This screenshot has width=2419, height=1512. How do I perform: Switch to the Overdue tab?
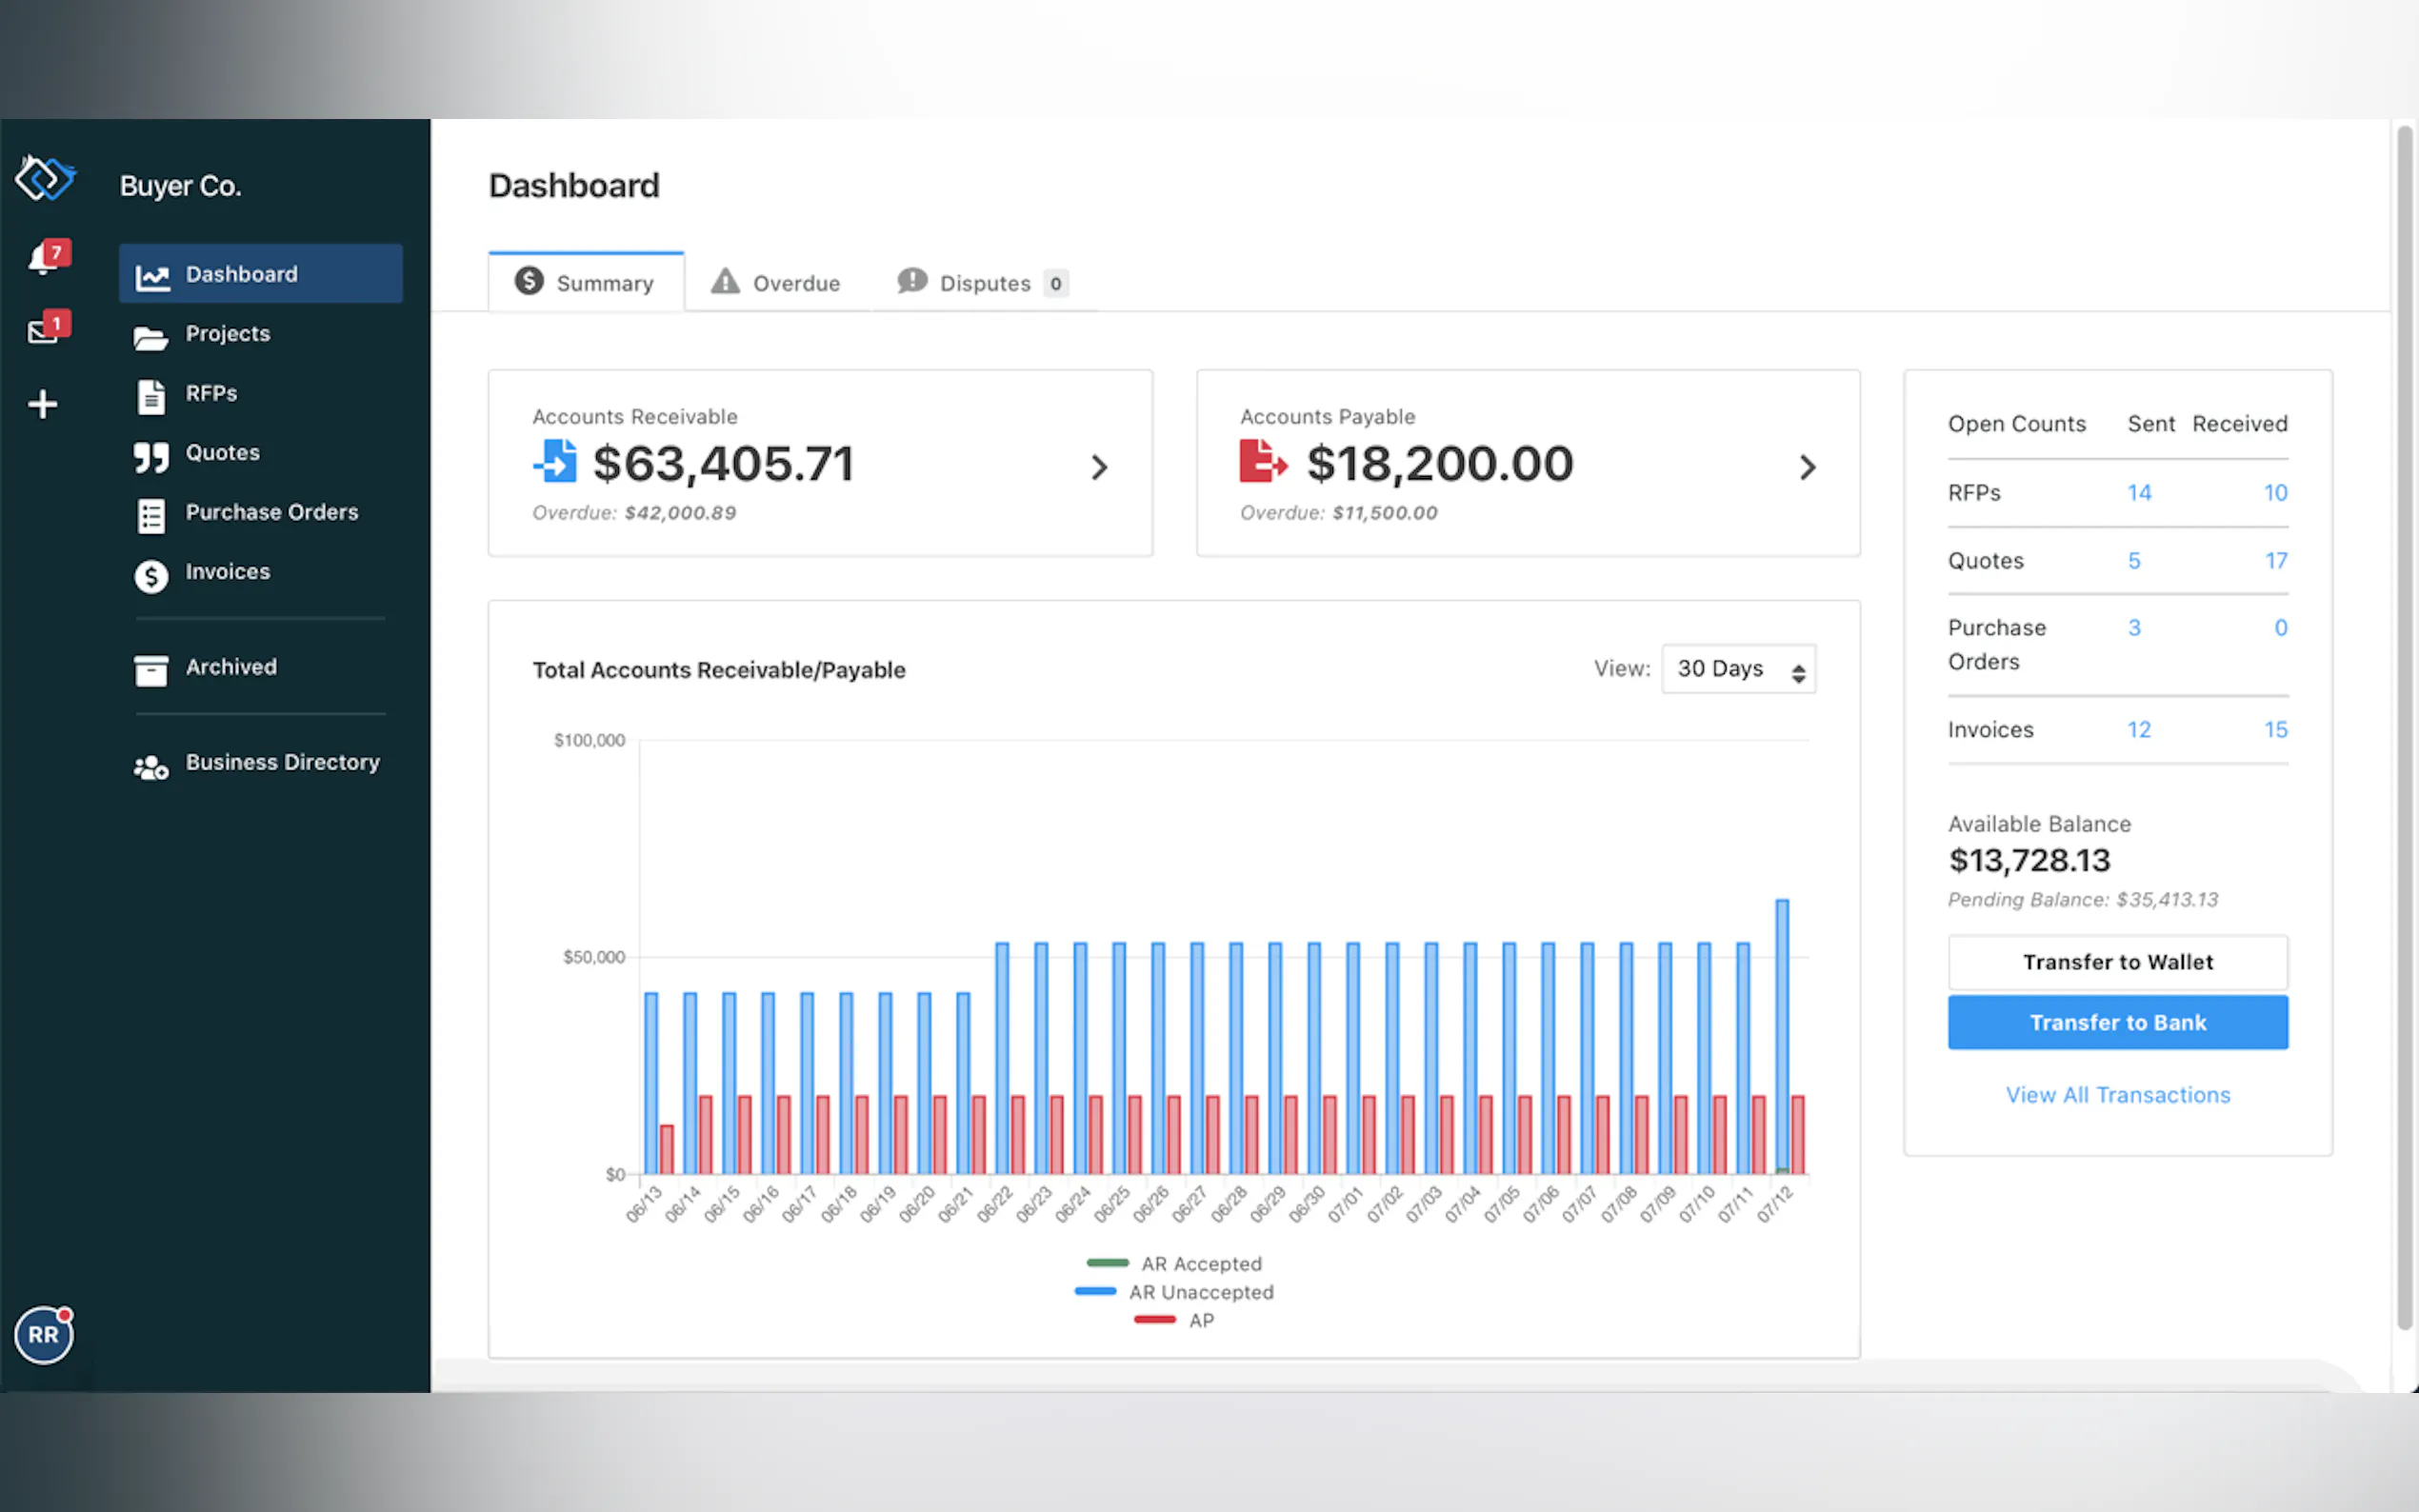(x=777, y=283)
